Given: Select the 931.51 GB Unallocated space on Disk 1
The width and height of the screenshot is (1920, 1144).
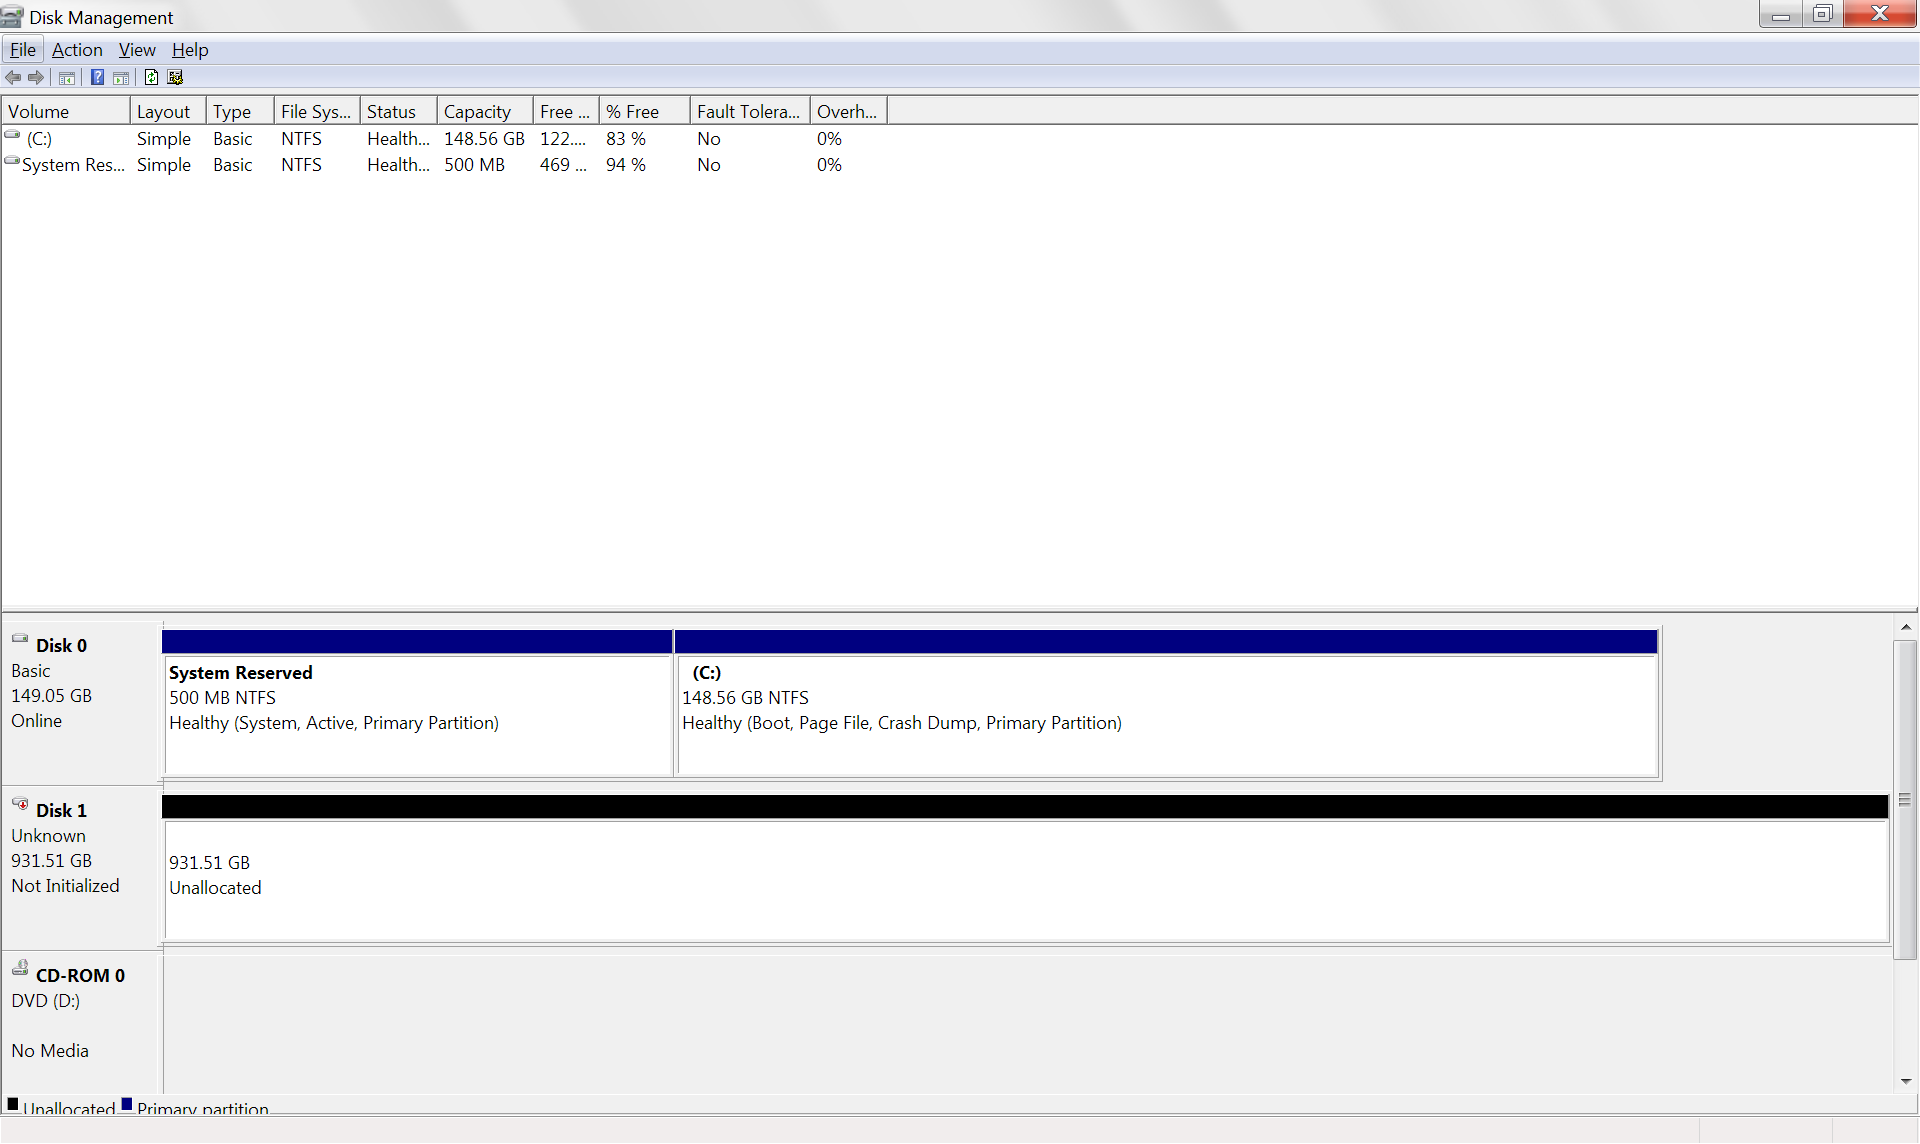Looking at the screenshot, I should (1026, 869).
